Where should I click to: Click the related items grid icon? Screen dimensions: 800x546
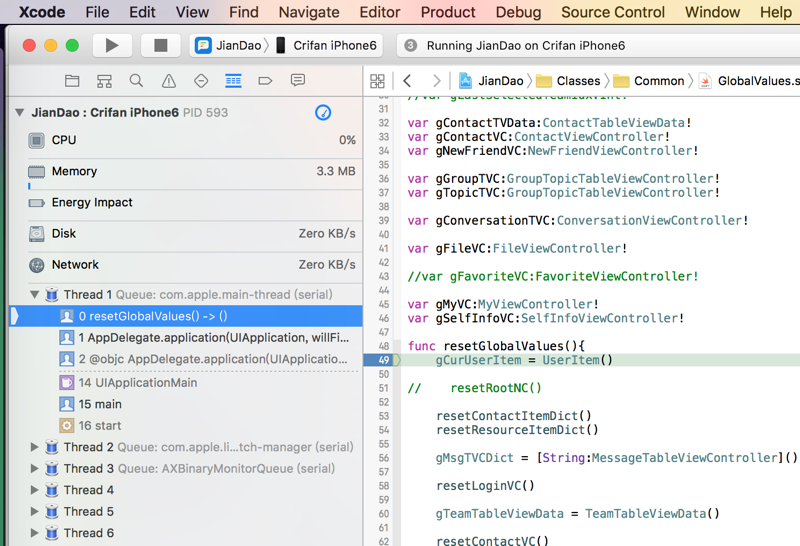[x=377, y=81]
